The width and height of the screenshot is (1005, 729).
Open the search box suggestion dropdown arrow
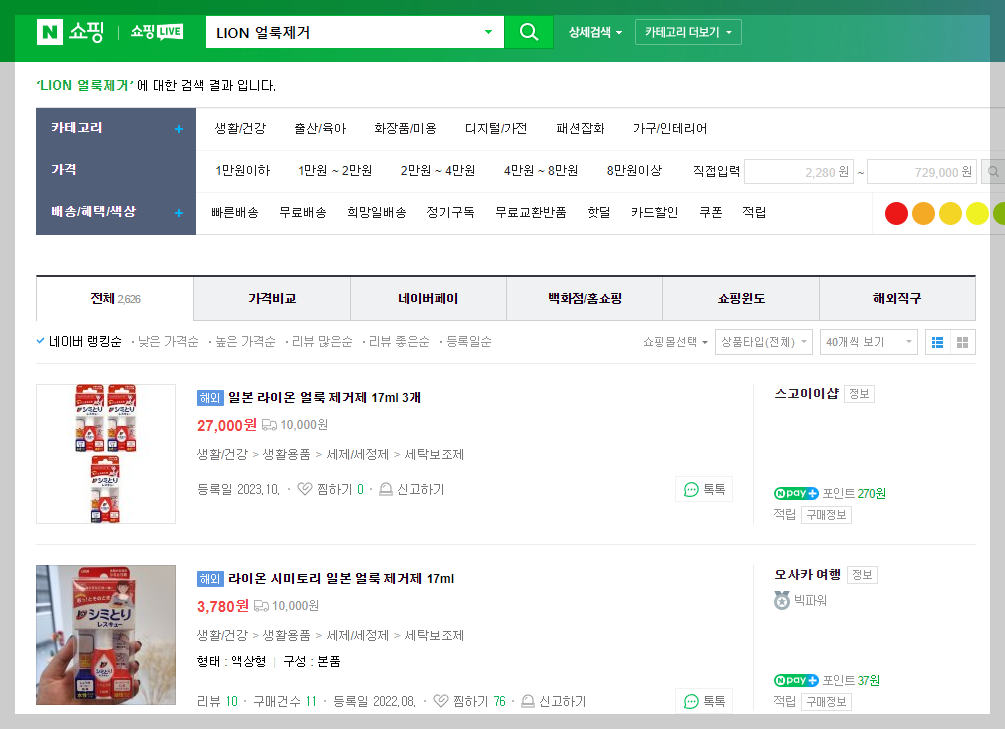tap(488, 31)
